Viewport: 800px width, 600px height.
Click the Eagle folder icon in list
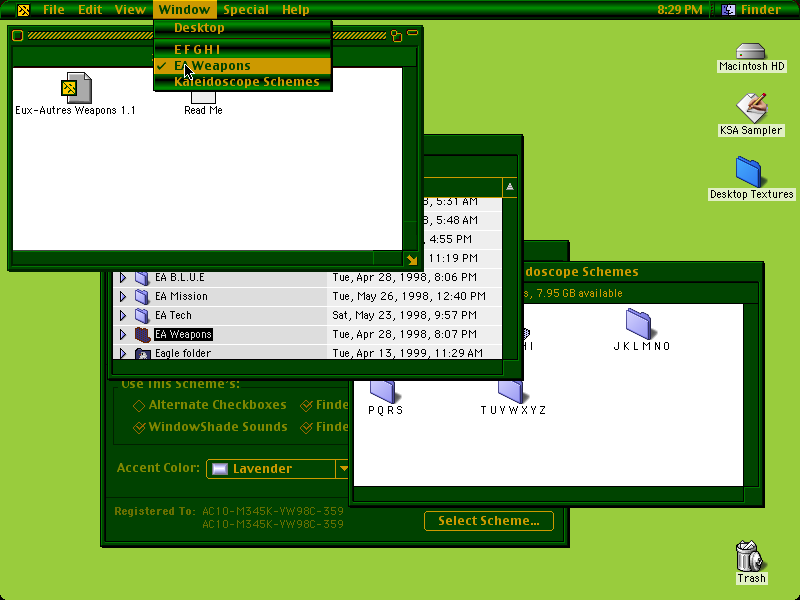[x=142, y=353]
